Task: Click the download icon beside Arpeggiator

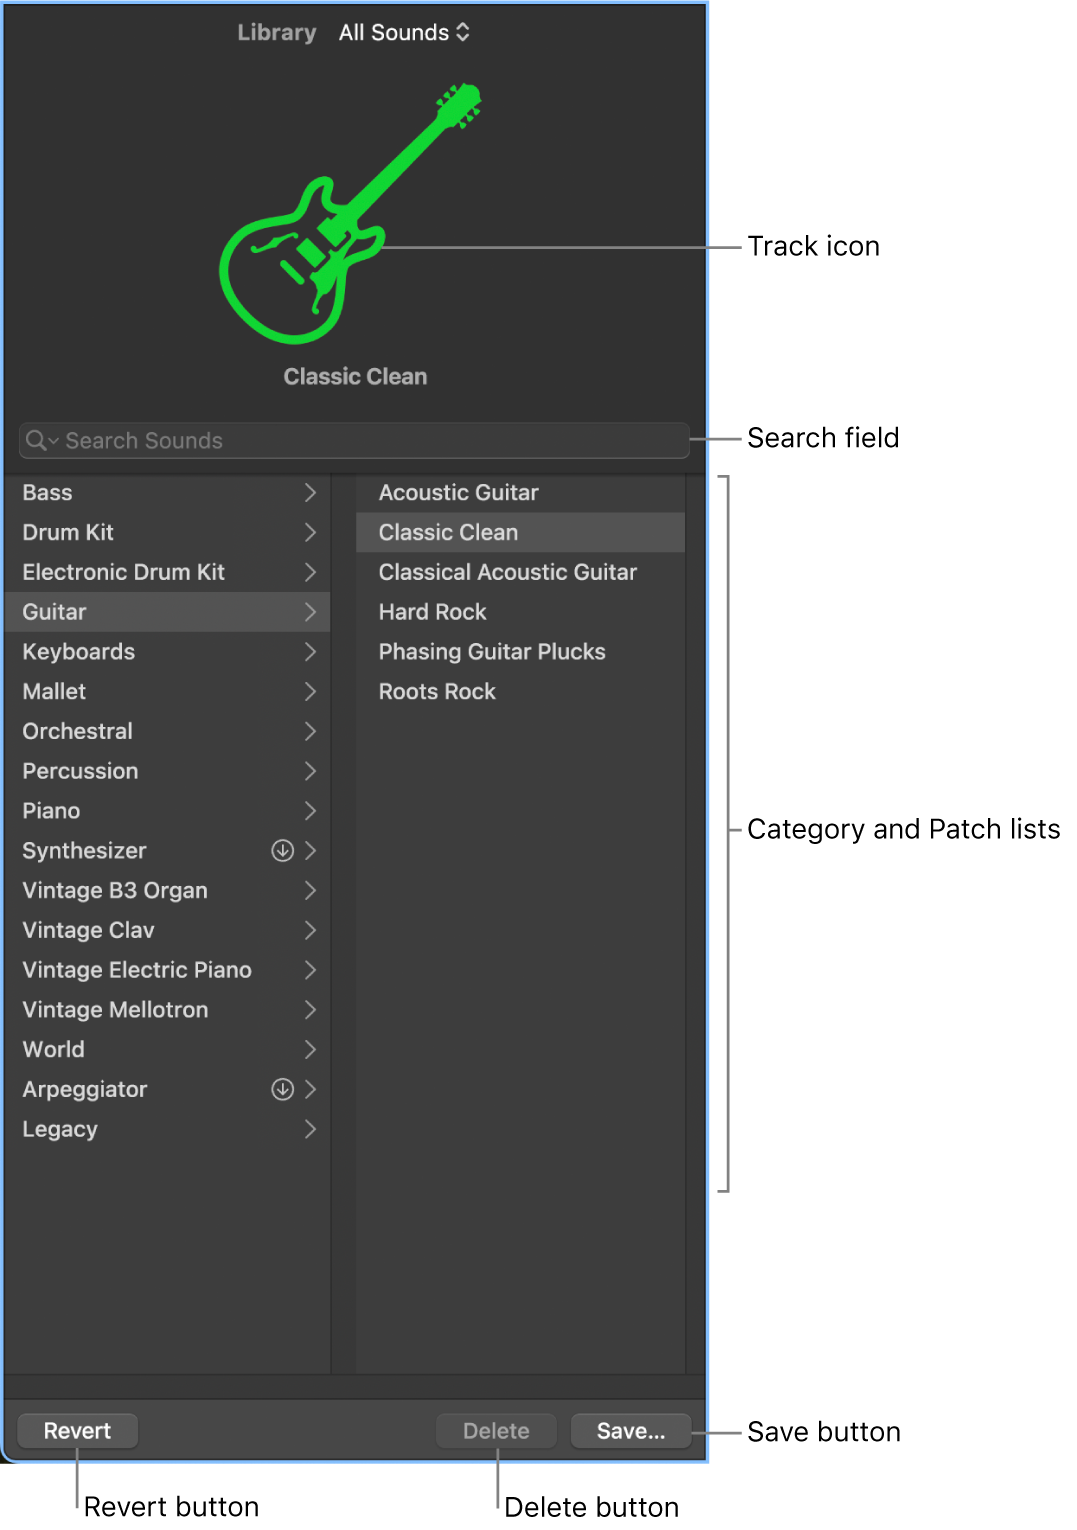Action: pyautogui.click(x=283, y=1089)
